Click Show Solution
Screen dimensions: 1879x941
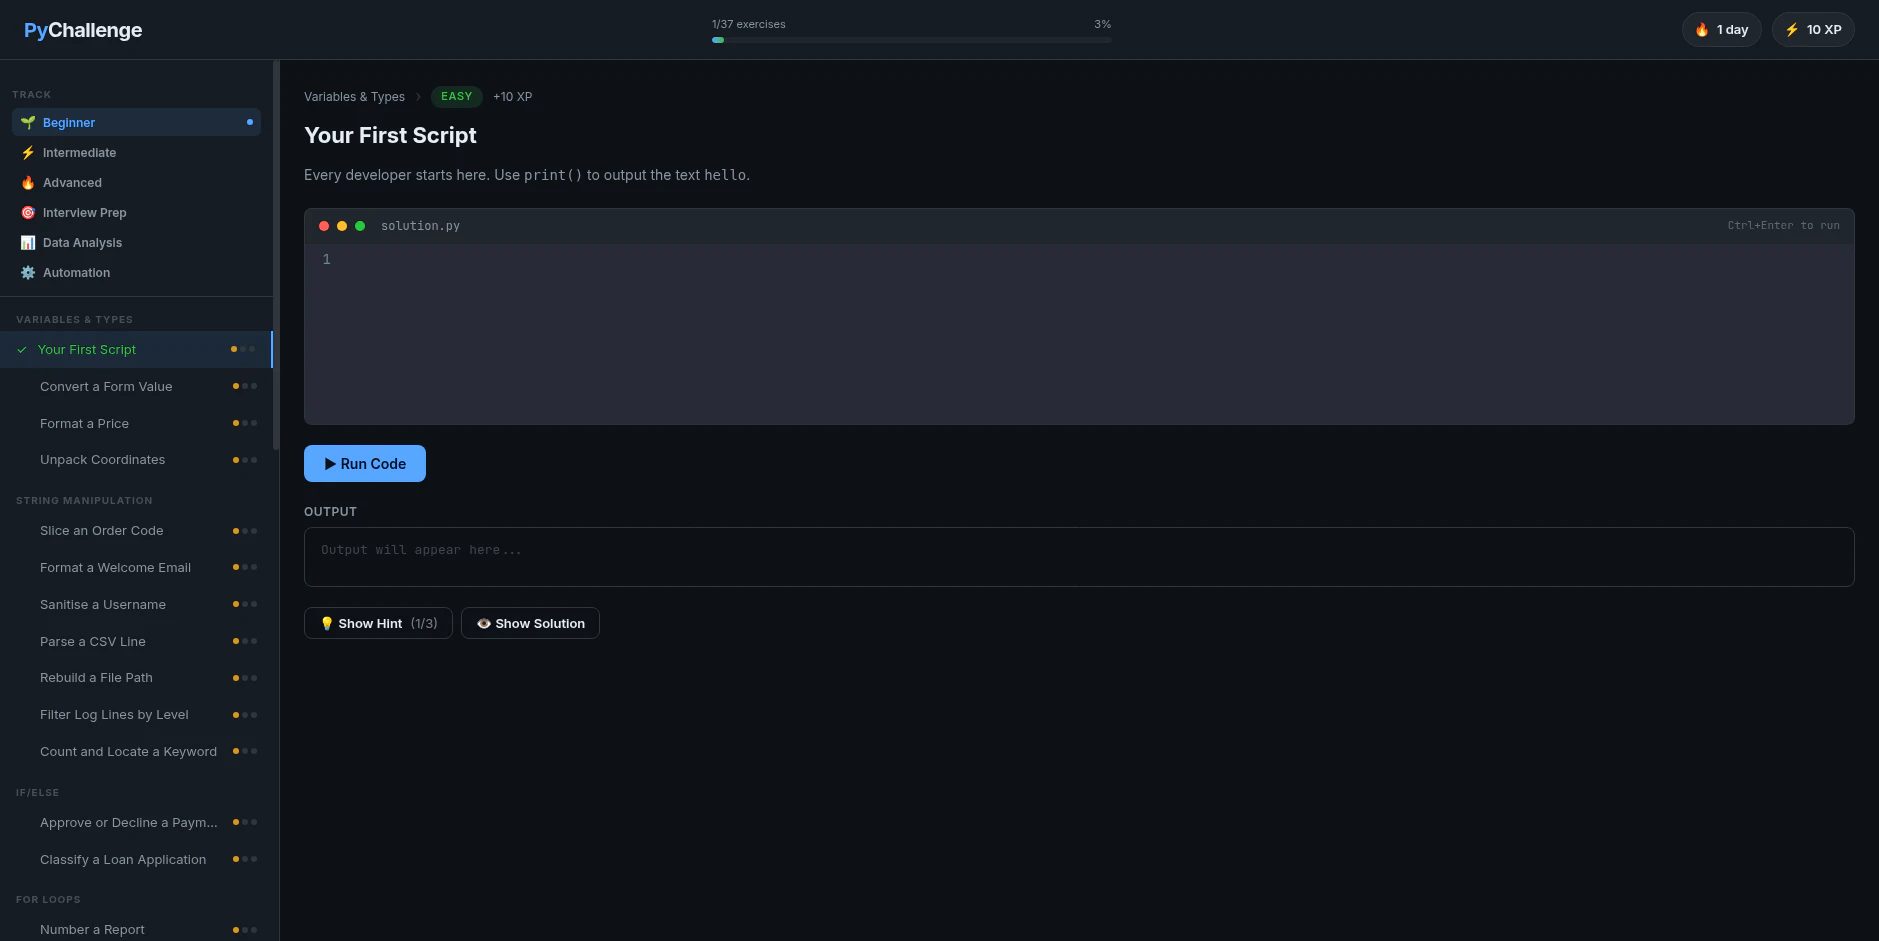(x=530, y=623)
